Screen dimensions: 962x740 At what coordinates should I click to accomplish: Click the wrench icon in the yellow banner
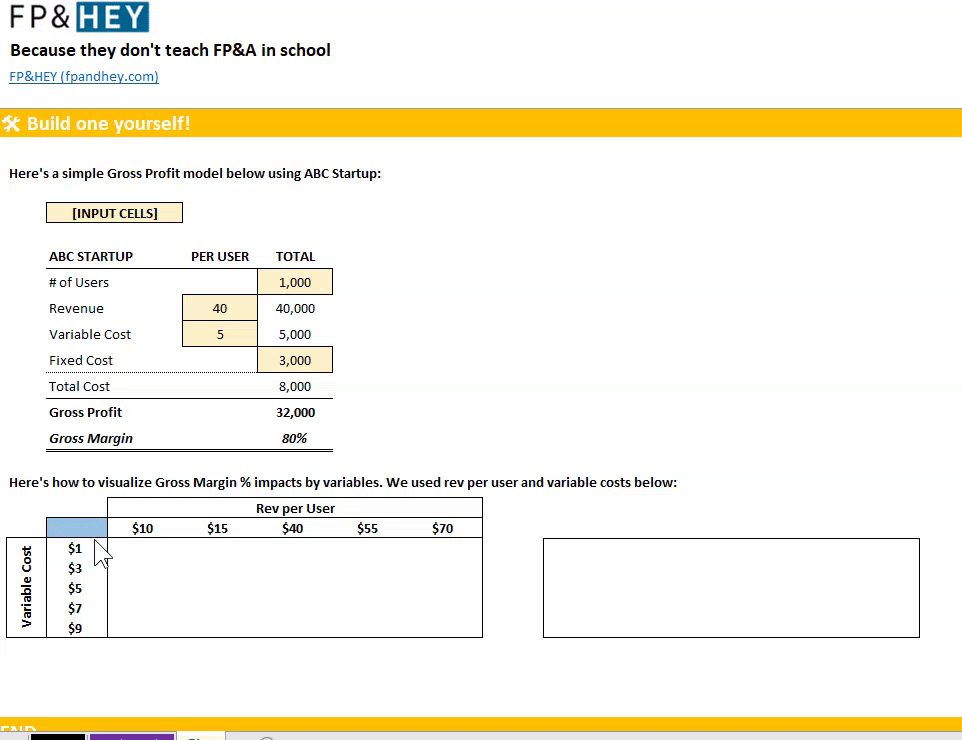(x=13, y=123)
